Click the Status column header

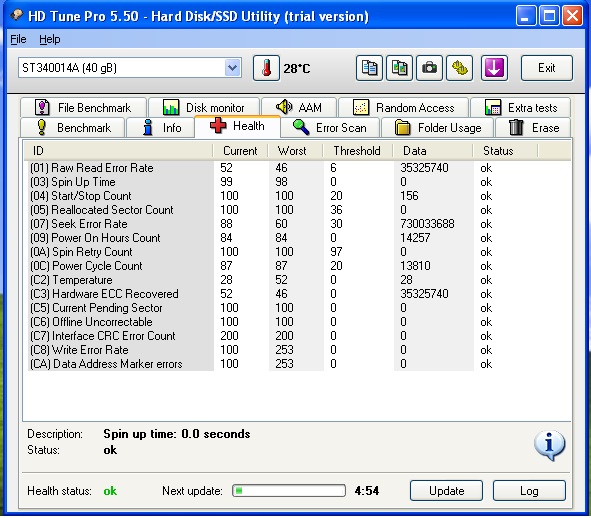[505, 151]
